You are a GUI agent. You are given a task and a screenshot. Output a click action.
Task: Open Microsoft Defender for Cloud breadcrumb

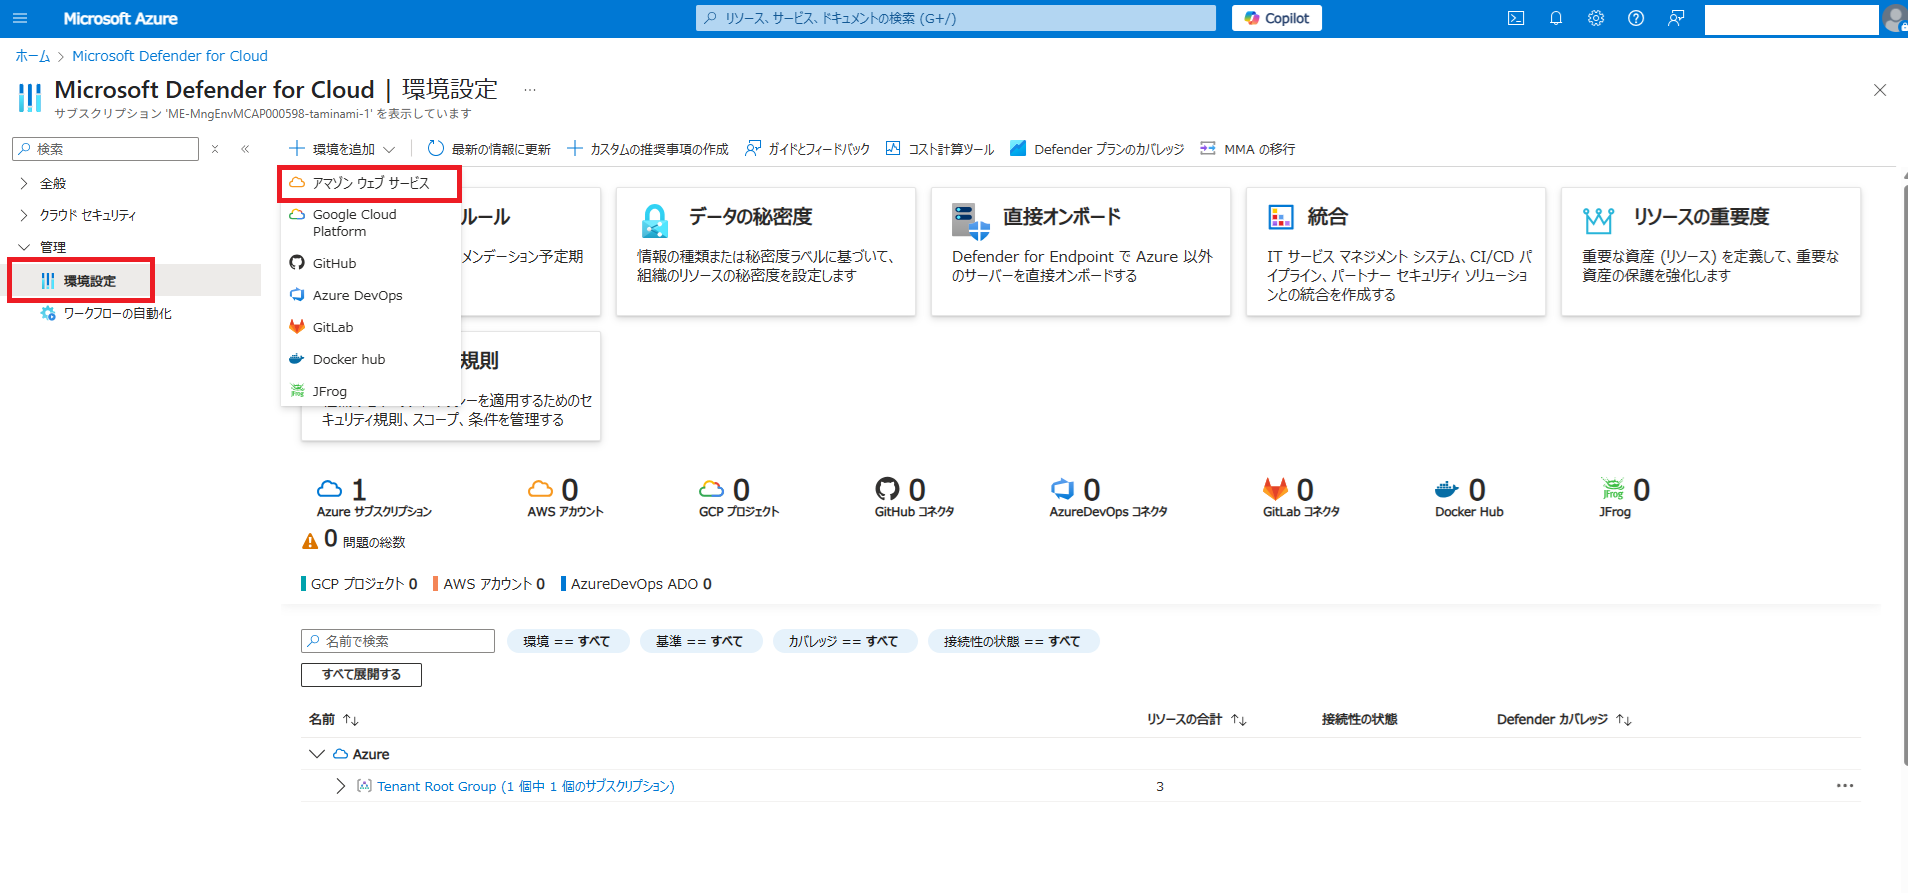(170, 56)
